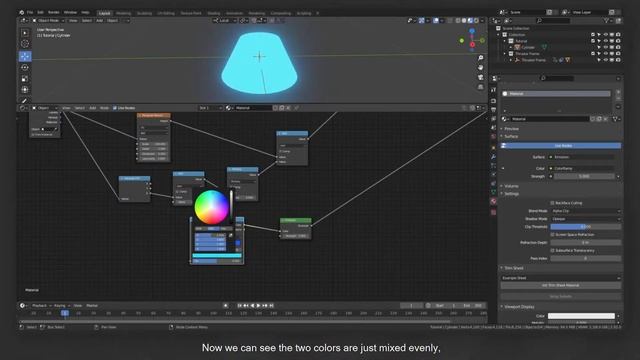Screen dimensions: 640x360
Task: Pick a hue on the color wheel
Action: (x=211, y=207)
